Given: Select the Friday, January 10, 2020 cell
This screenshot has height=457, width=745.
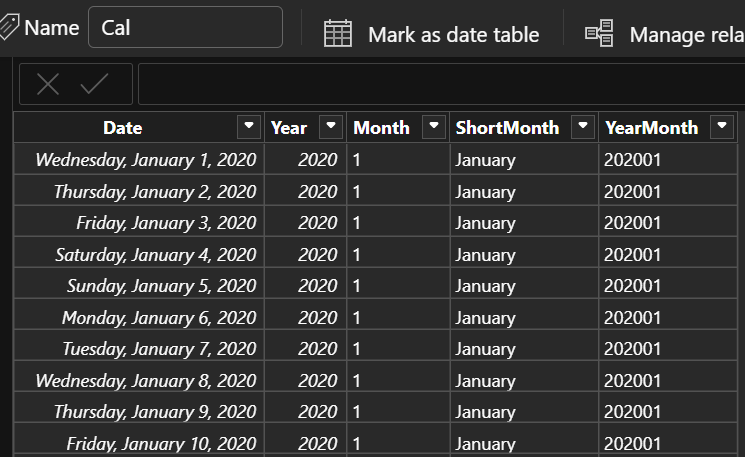Looking at the screenshot, I should click(139, 443).
